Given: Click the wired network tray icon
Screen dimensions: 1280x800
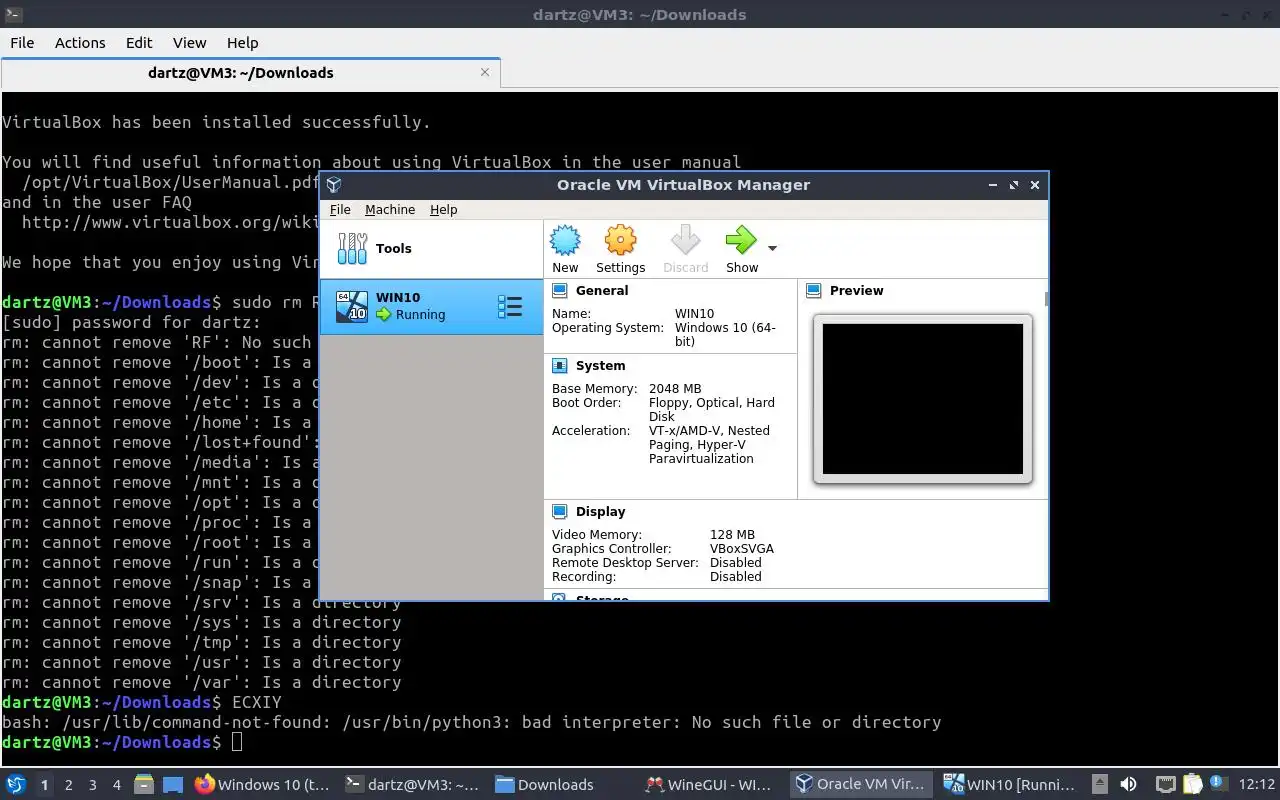Looking at the screenshot, I should 1165,785.
